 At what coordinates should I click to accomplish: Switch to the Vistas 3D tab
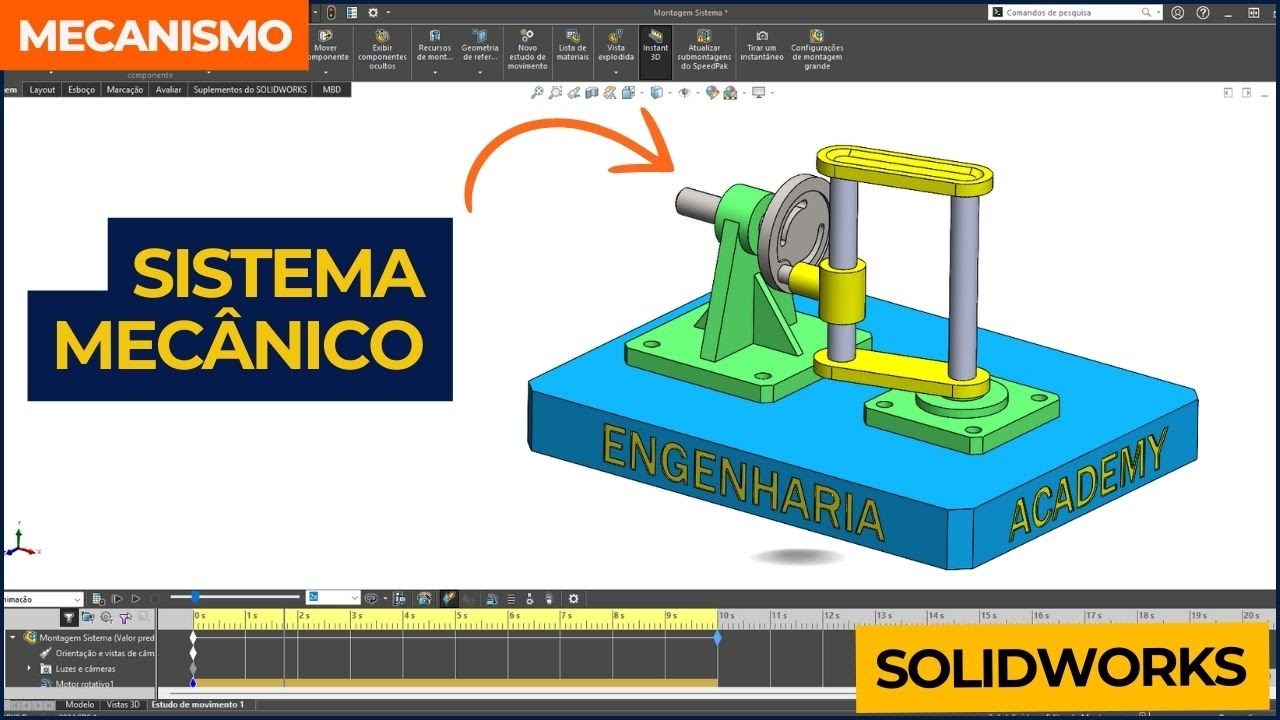[123, 705]
